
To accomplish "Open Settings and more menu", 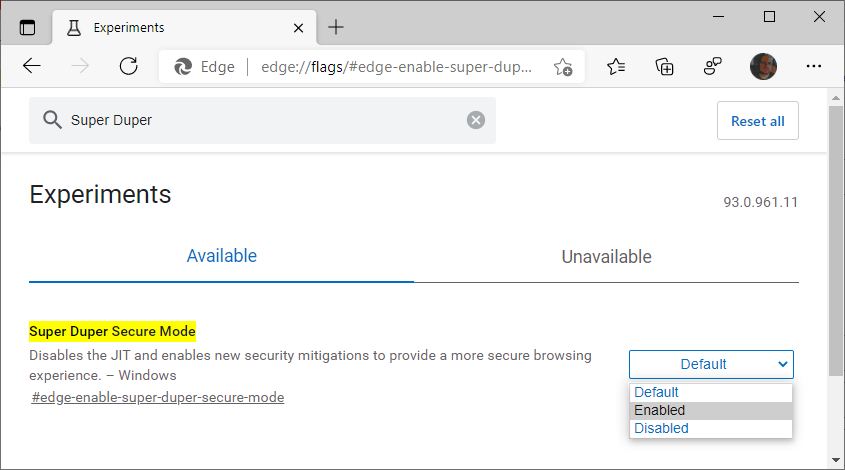I will click(813, 67).
